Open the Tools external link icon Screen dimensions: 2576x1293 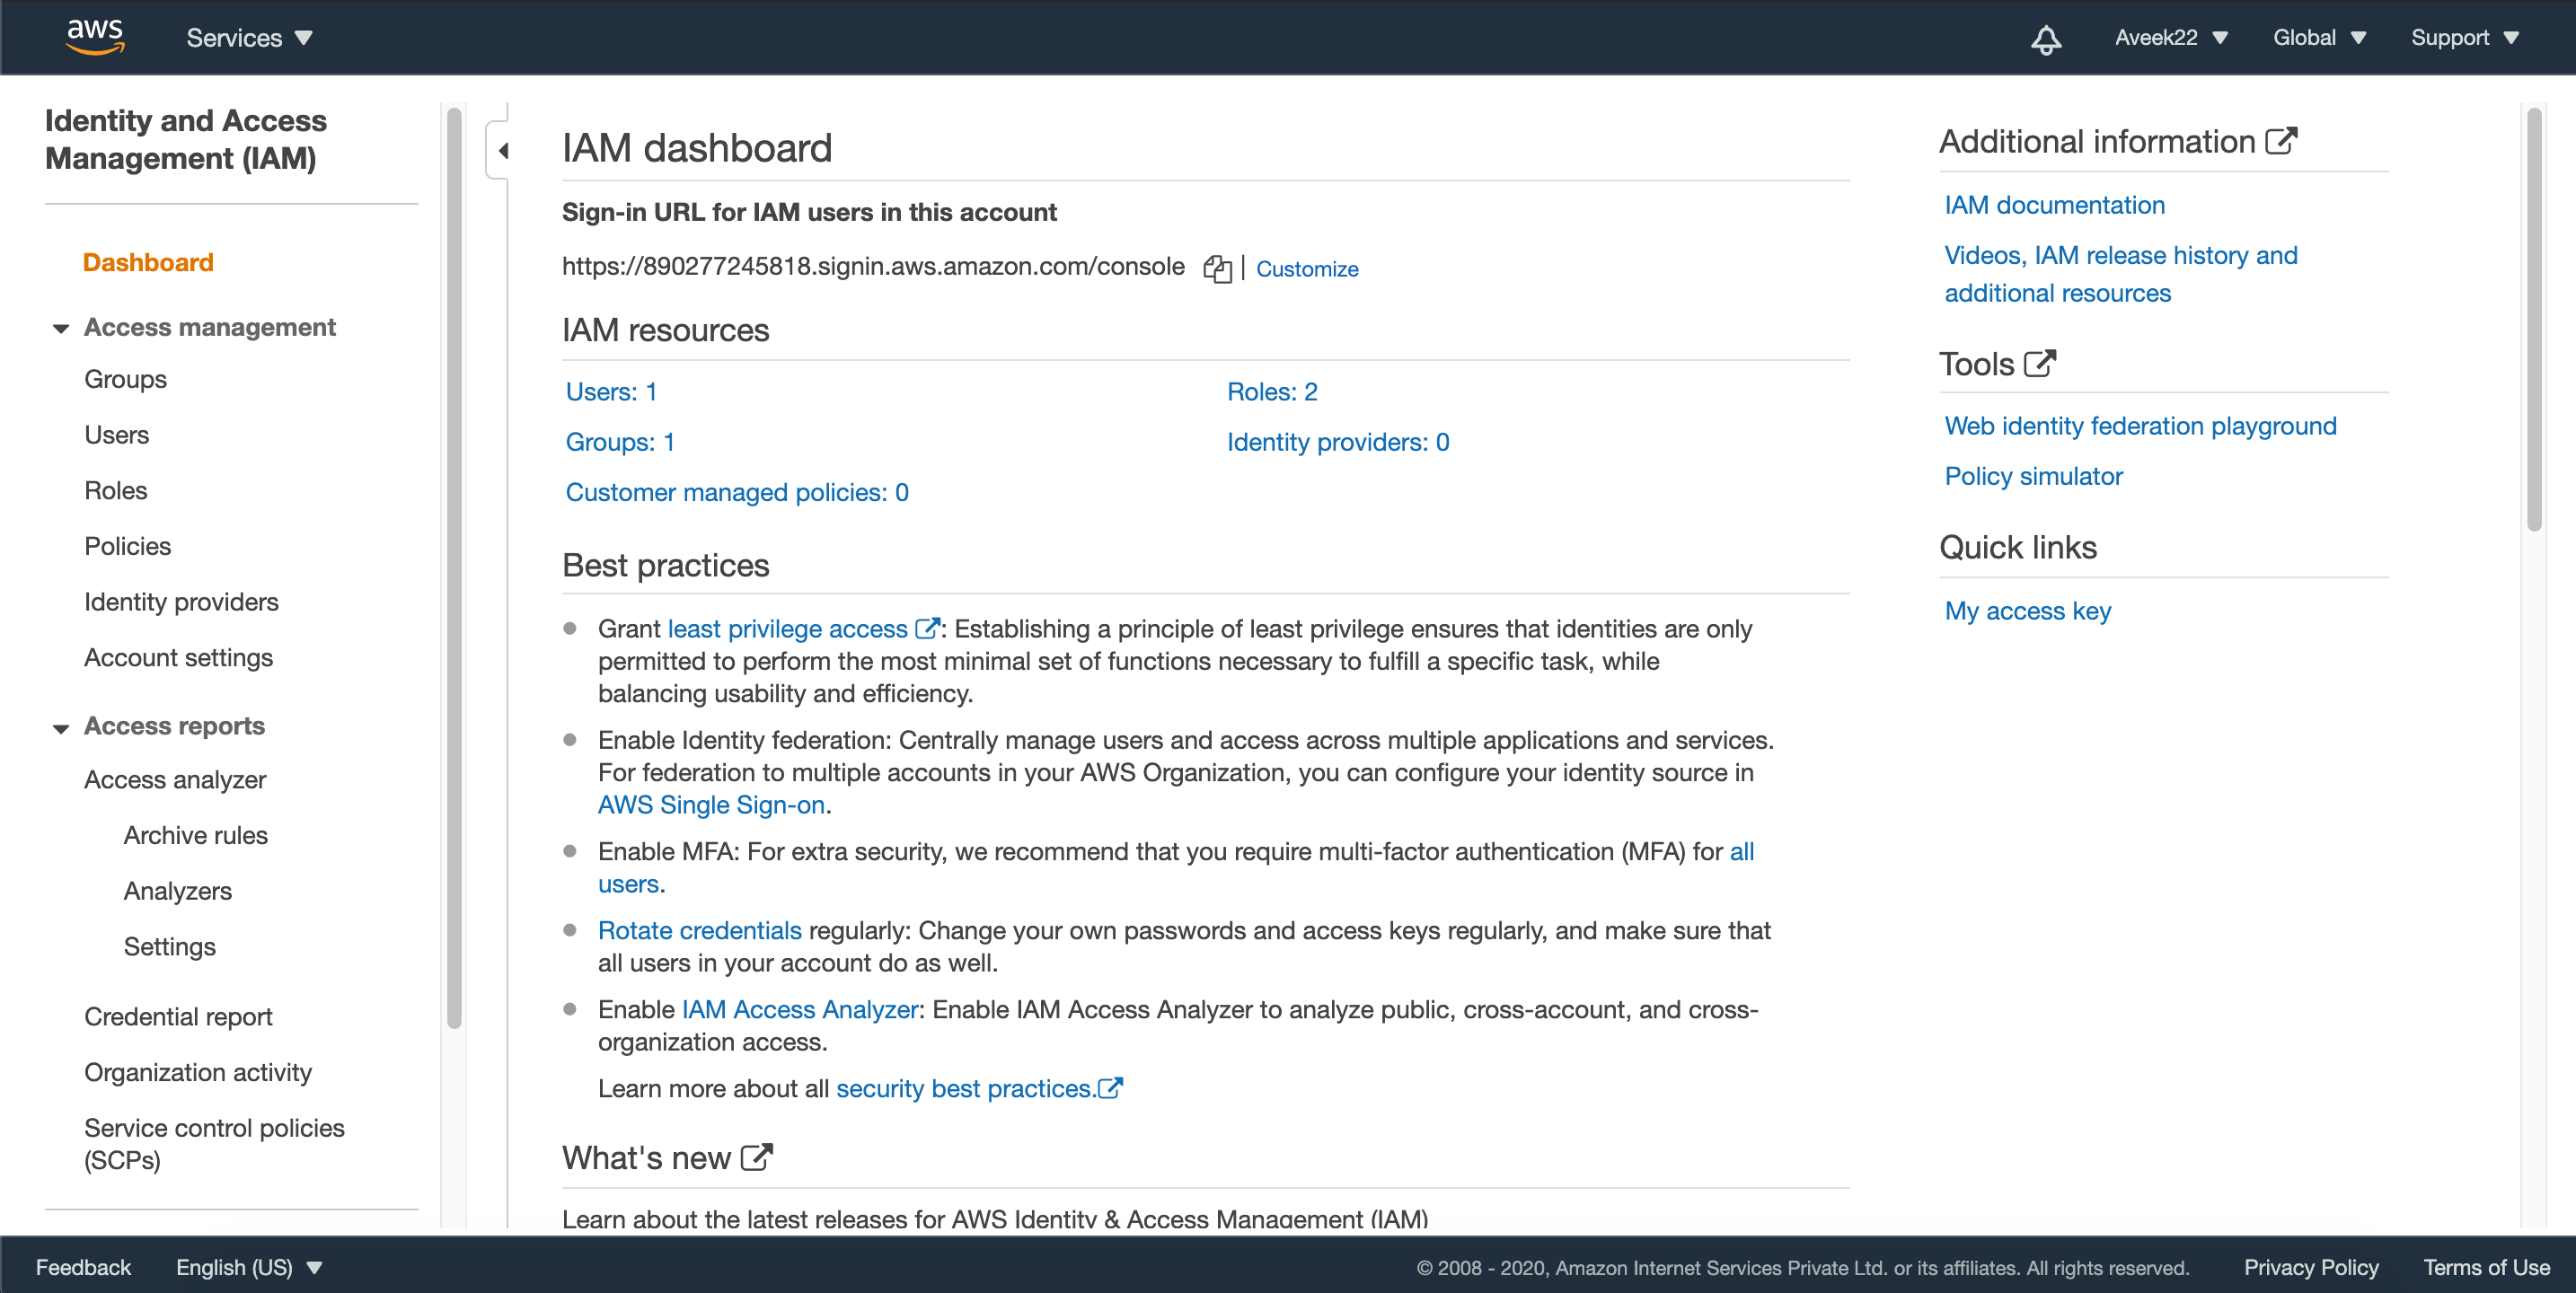2039,363
